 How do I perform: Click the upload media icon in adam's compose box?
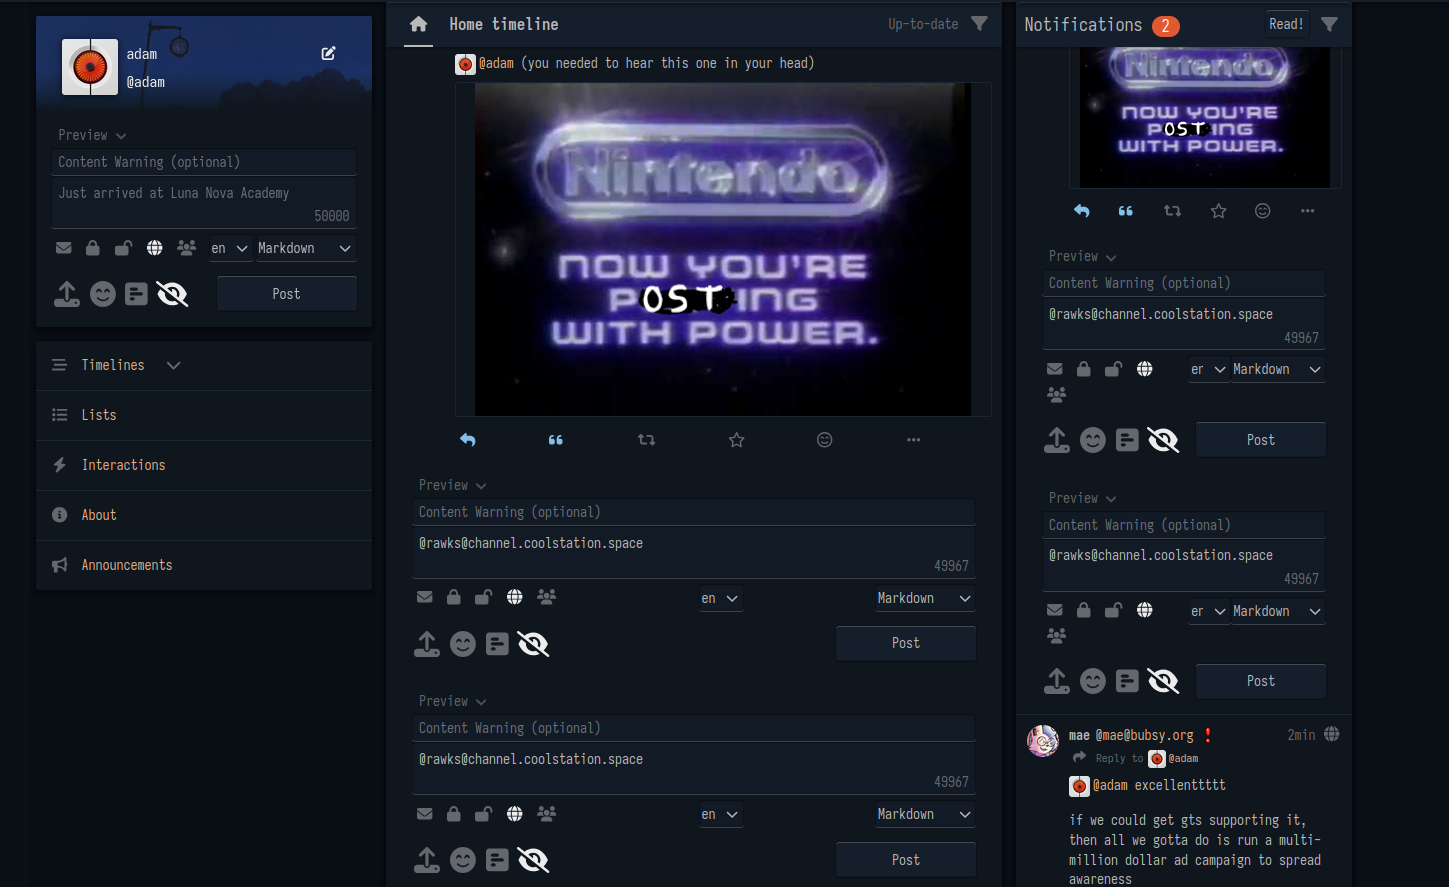coord(67,294)
